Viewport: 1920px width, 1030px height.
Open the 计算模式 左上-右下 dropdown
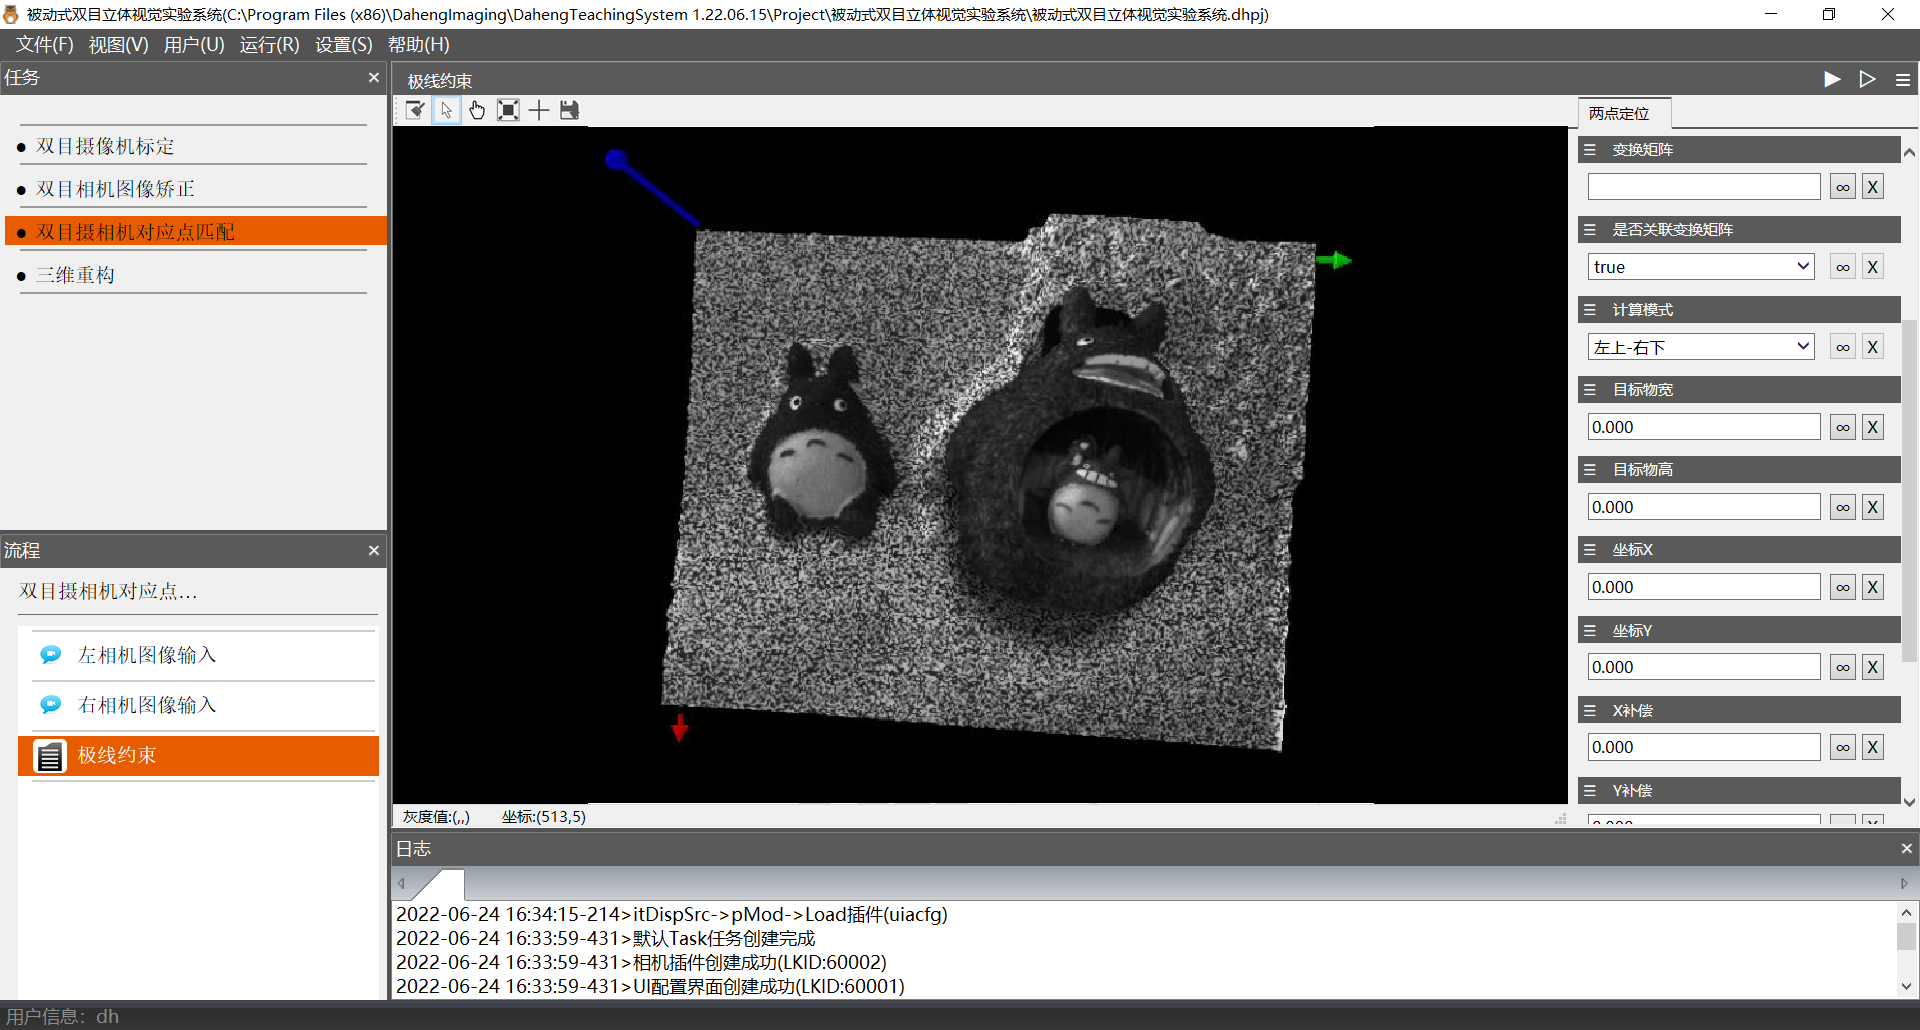1701,347
